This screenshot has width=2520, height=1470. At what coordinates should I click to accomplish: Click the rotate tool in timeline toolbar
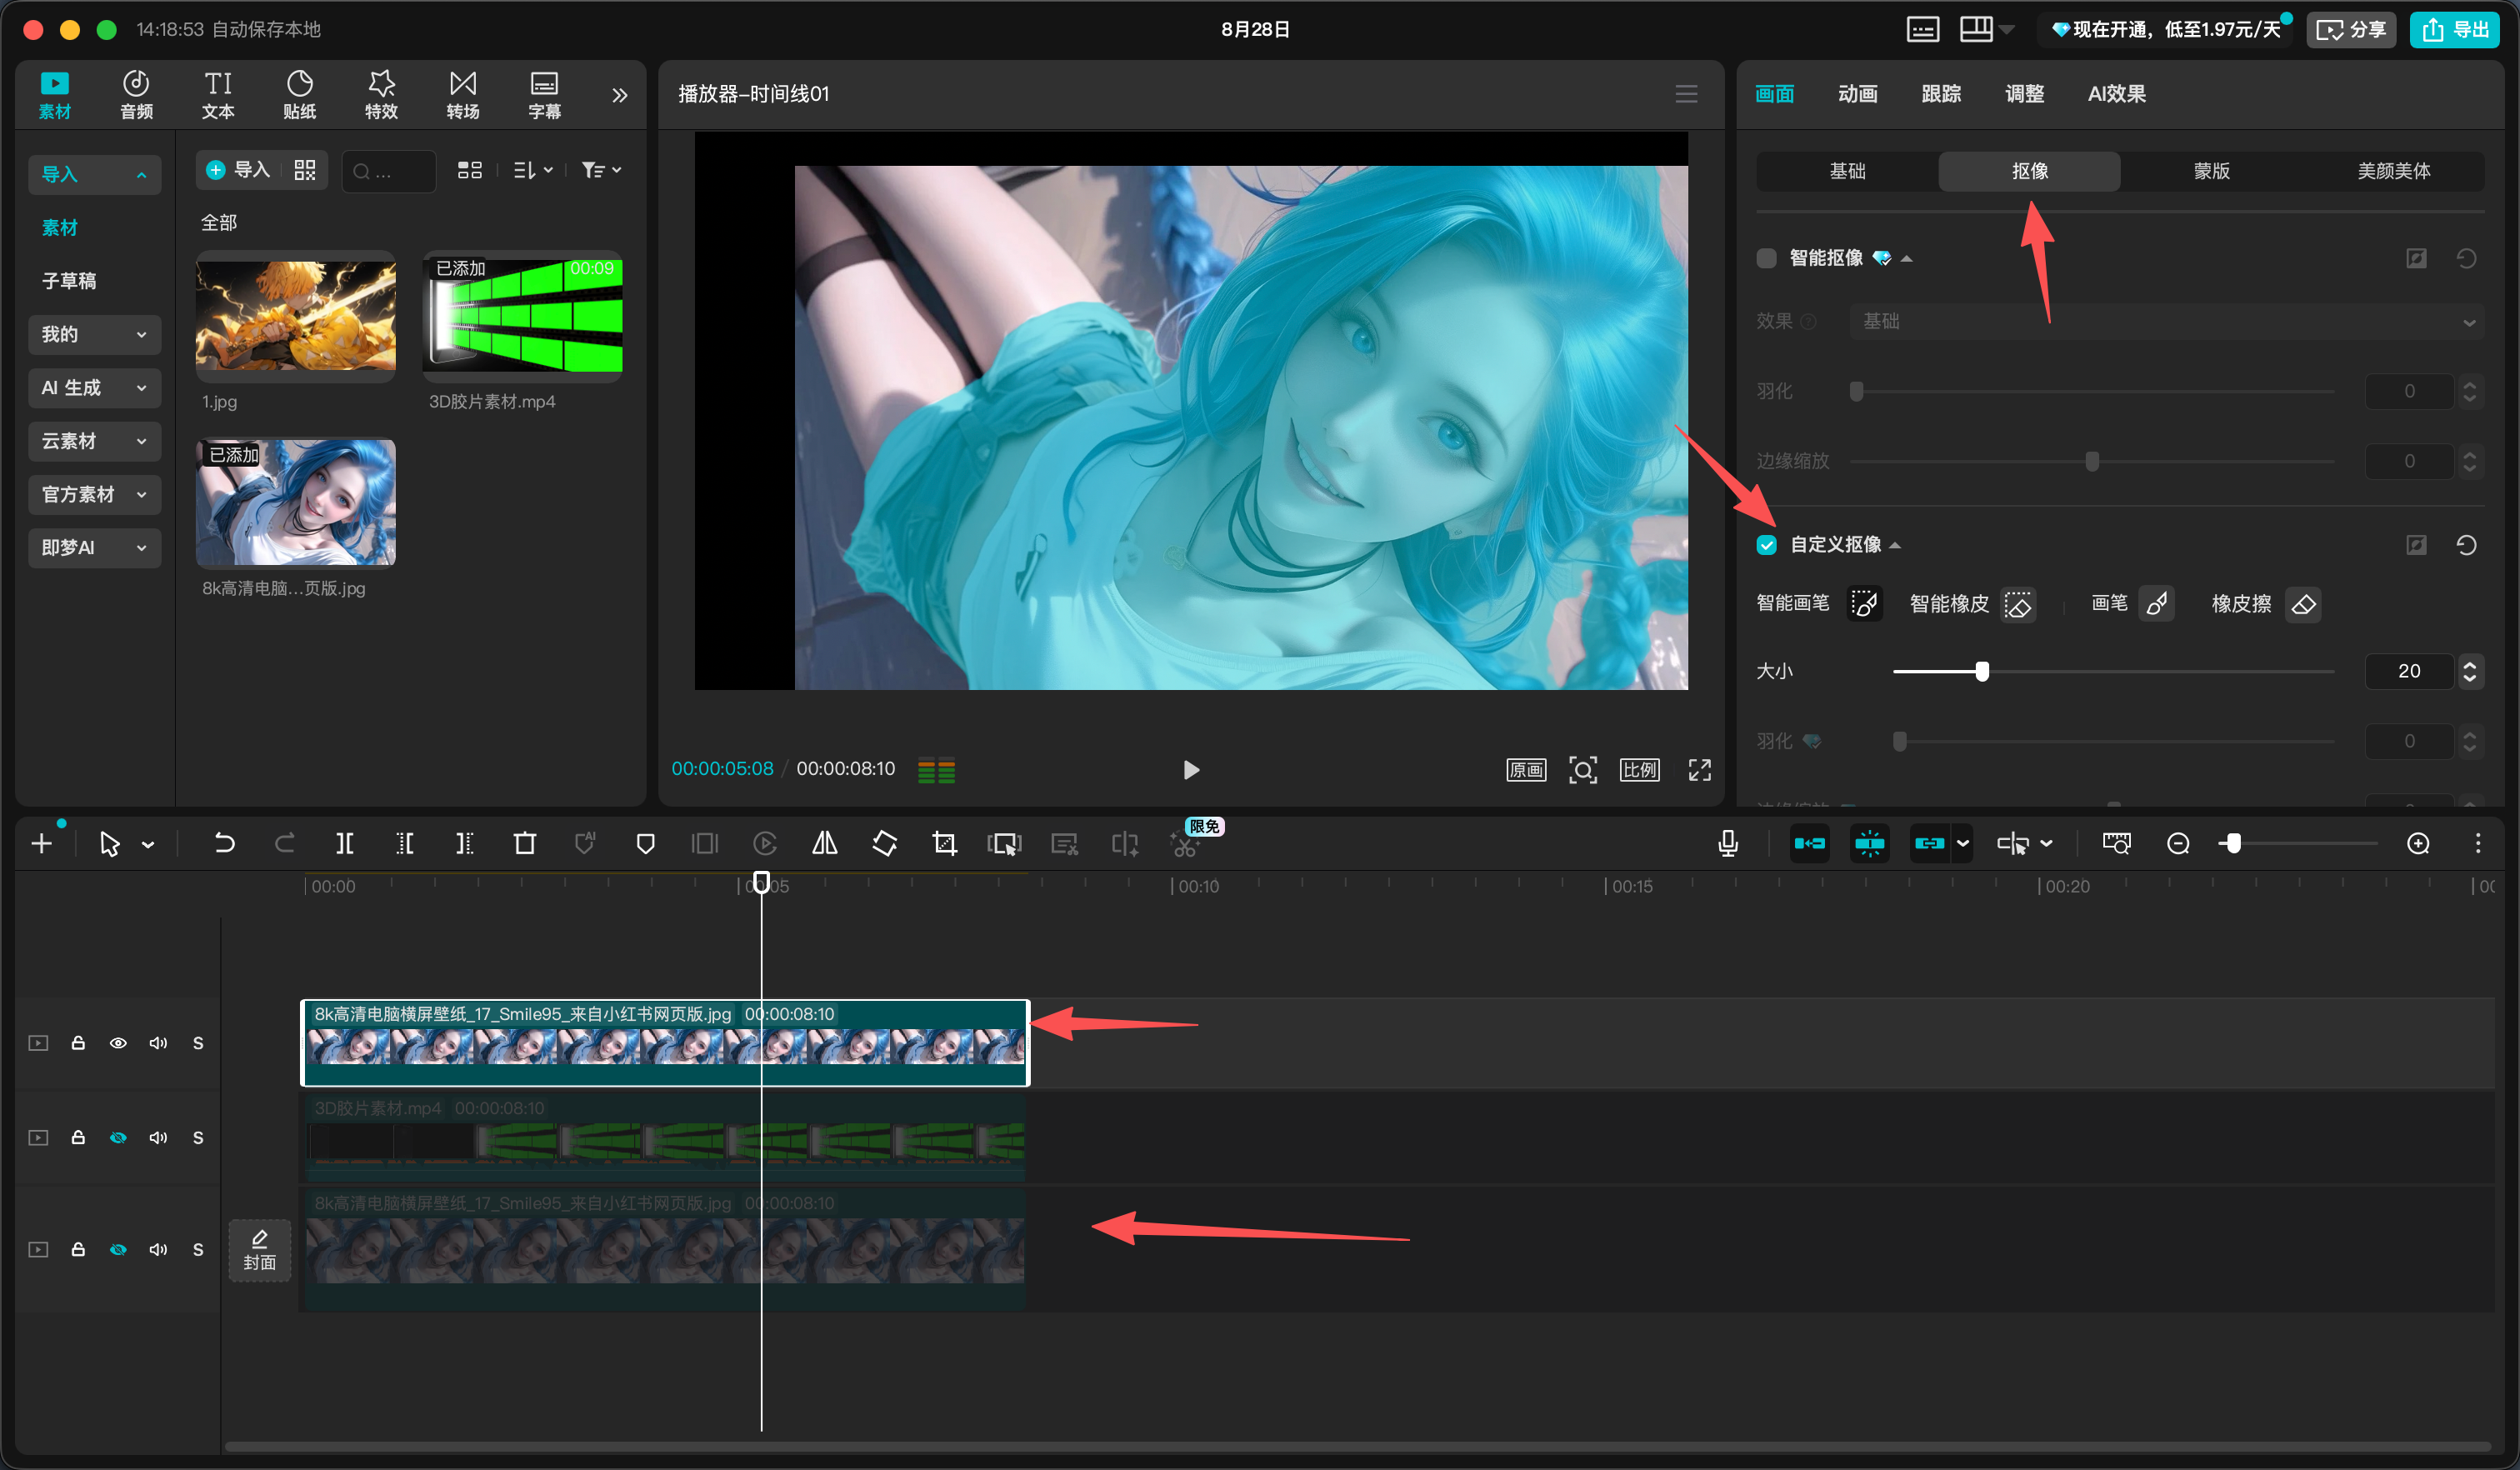tap(885, 844)
